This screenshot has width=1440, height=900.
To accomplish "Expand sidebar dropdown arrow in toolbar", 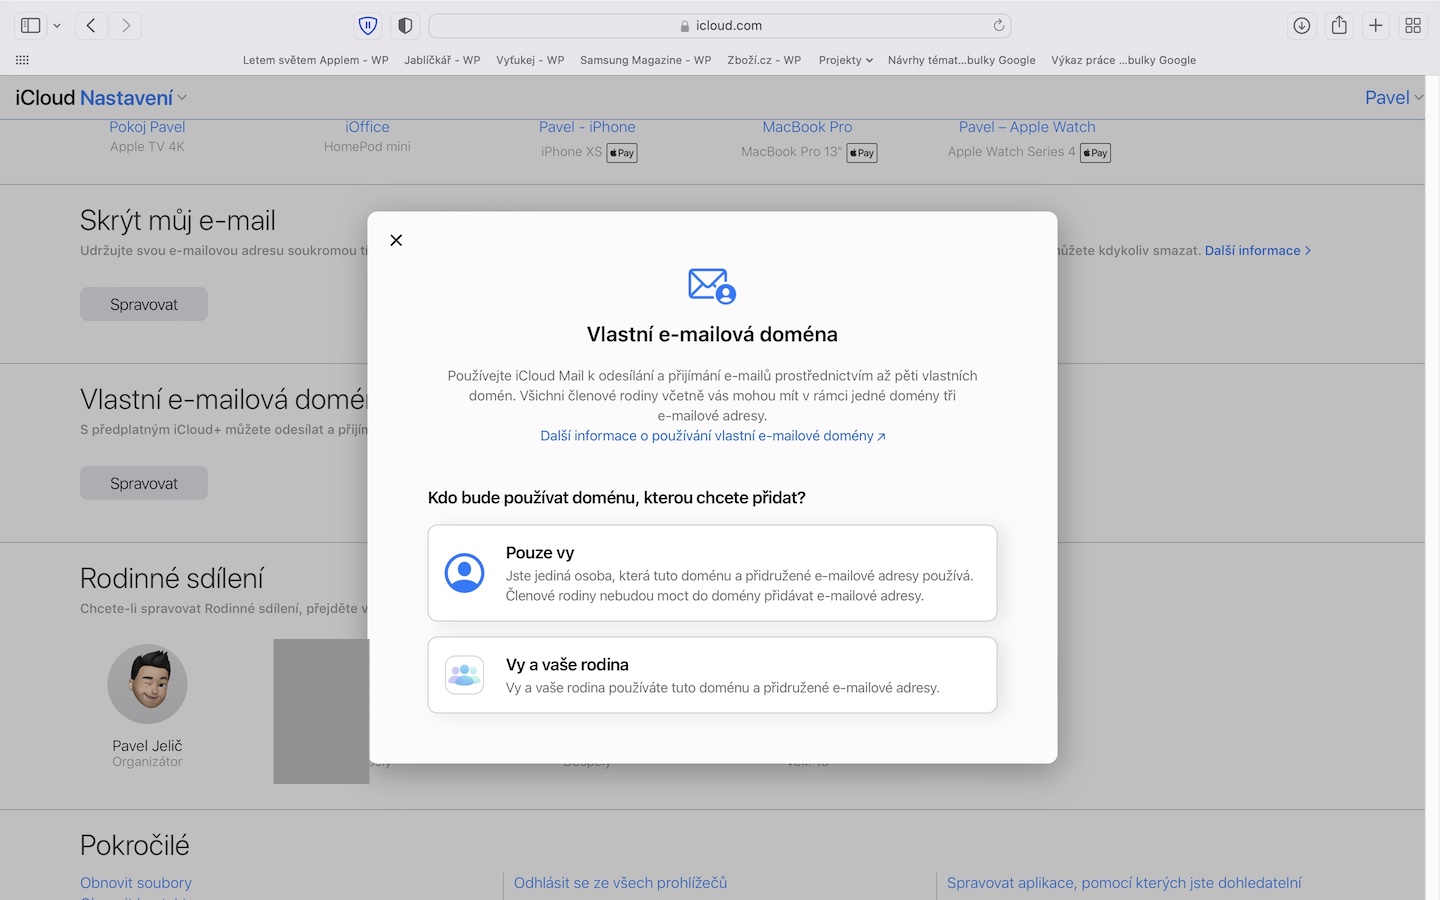I will [x=57, y=26].
